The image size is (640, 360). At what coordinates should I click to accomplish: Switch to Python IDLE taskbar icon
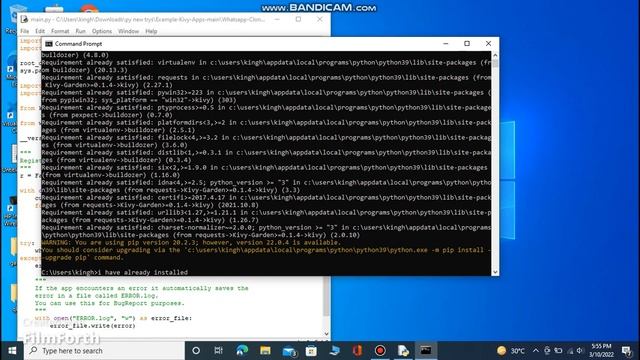click(403, 351)
